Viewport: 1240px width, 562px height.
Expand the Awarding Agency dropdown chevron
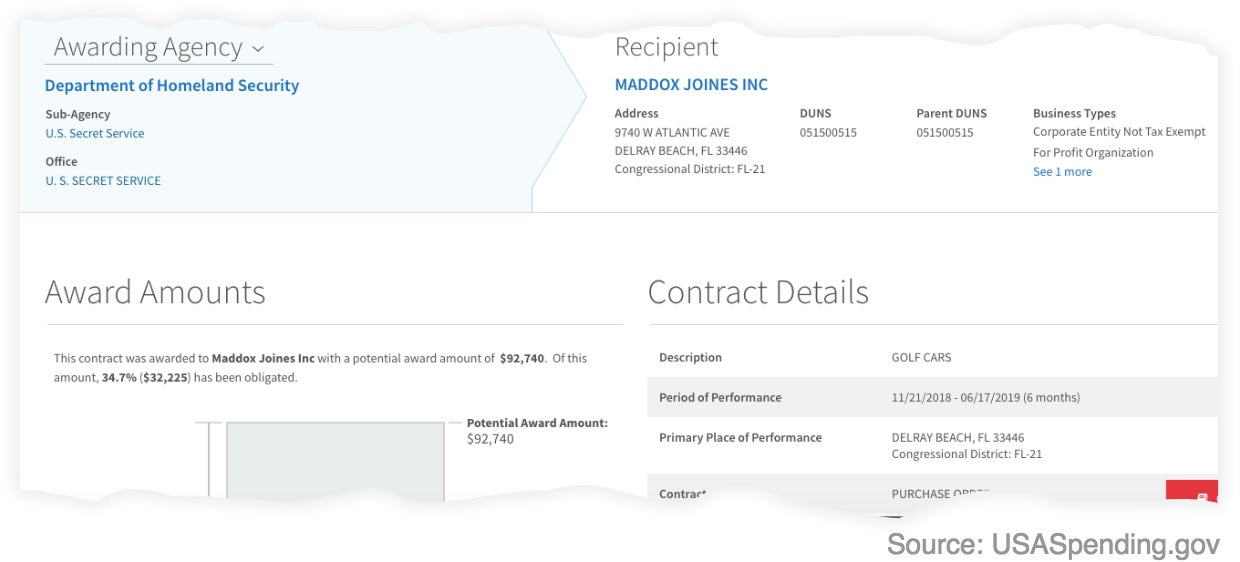[x=258, y=49]
